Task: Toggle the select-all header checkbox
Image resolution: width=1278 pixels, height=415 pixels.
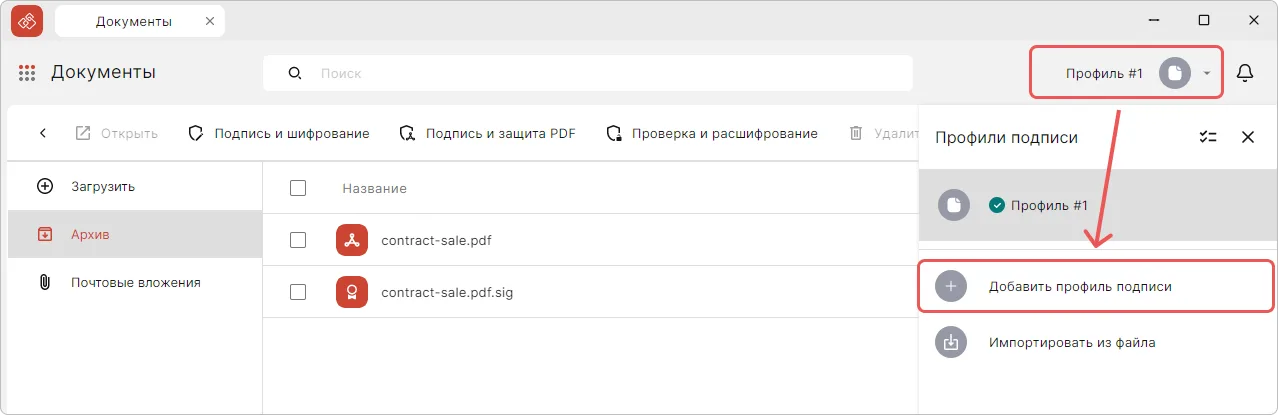Action: point(297,188)
